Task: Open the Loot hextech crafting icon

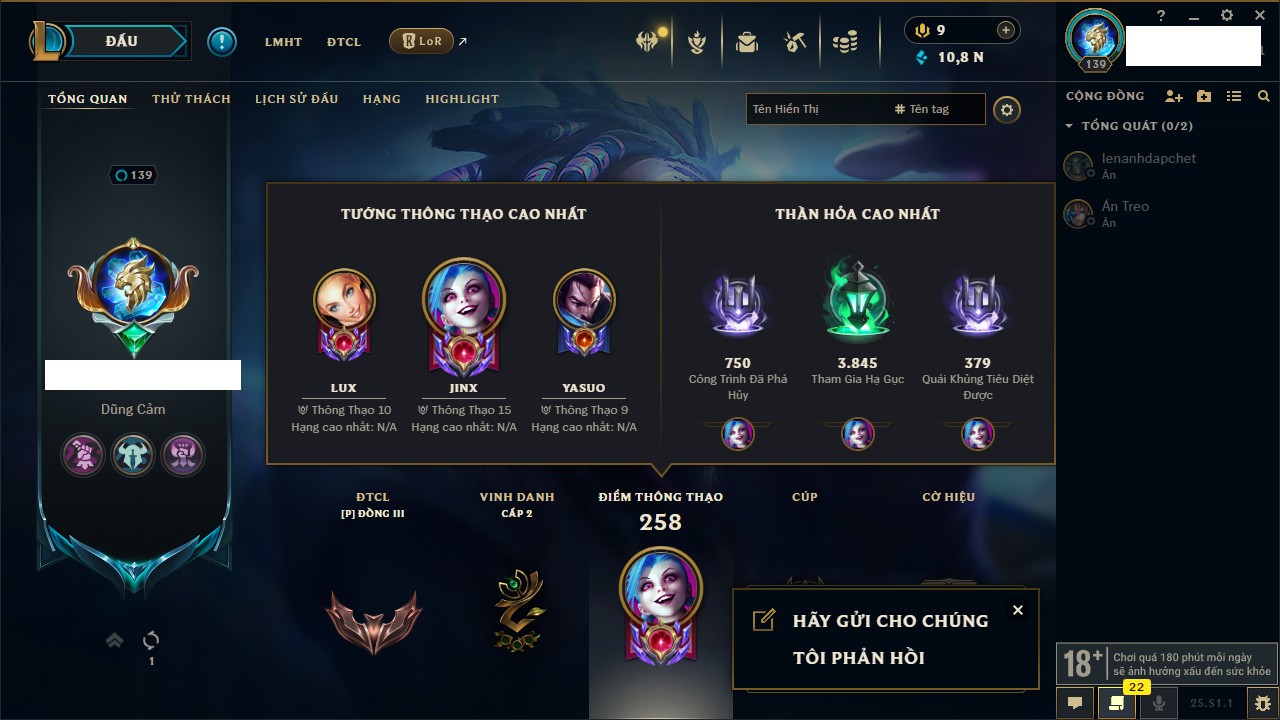Action: point(795,42)
